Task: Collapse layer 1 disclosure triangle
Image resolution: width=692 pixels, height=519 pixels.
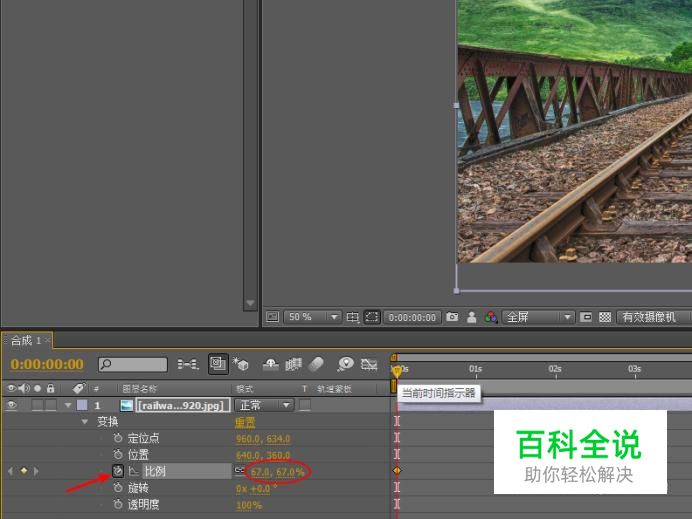Action: (68, 405)
